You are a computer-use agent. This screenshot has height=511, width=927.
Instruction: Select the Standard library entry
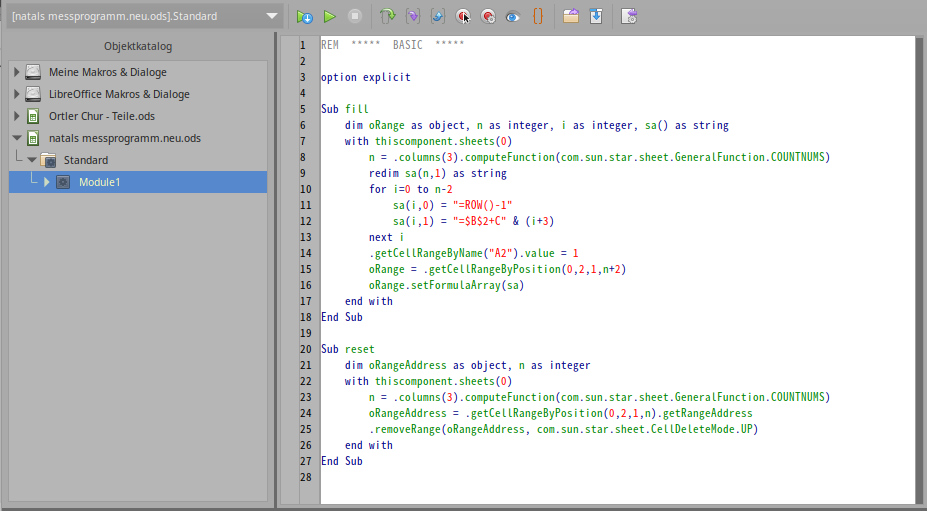(x=86, y=160)
